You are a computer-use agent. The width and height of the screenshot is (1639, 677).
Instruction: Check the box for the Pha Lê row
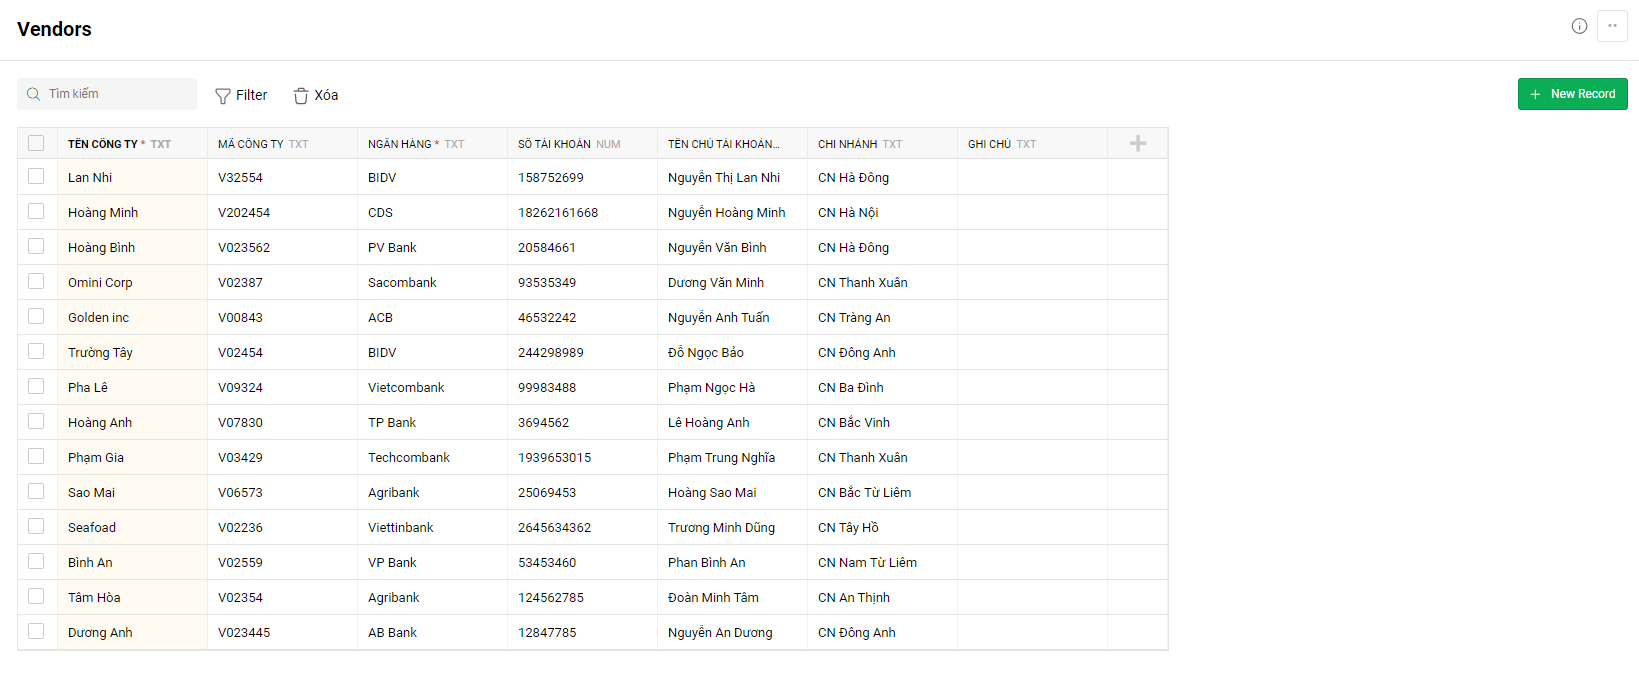pyautogui.click(x=36, y=386)
